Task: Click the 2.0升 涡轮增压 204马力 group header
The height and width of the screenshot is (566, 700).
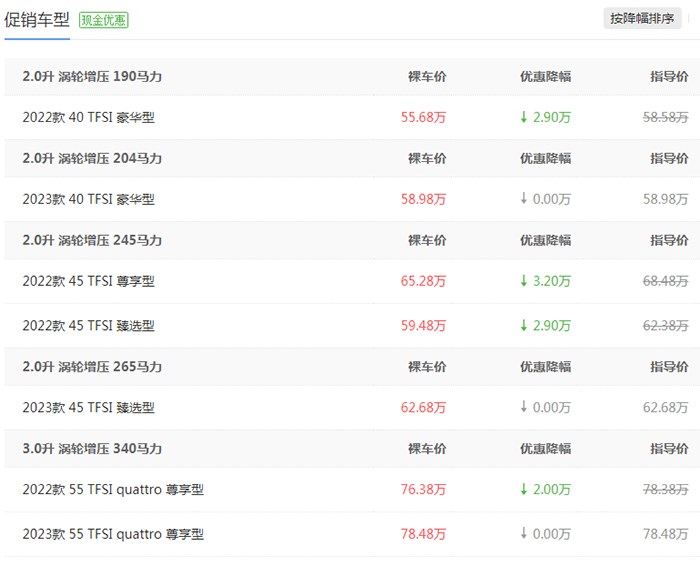Action: tap(92, 158)
